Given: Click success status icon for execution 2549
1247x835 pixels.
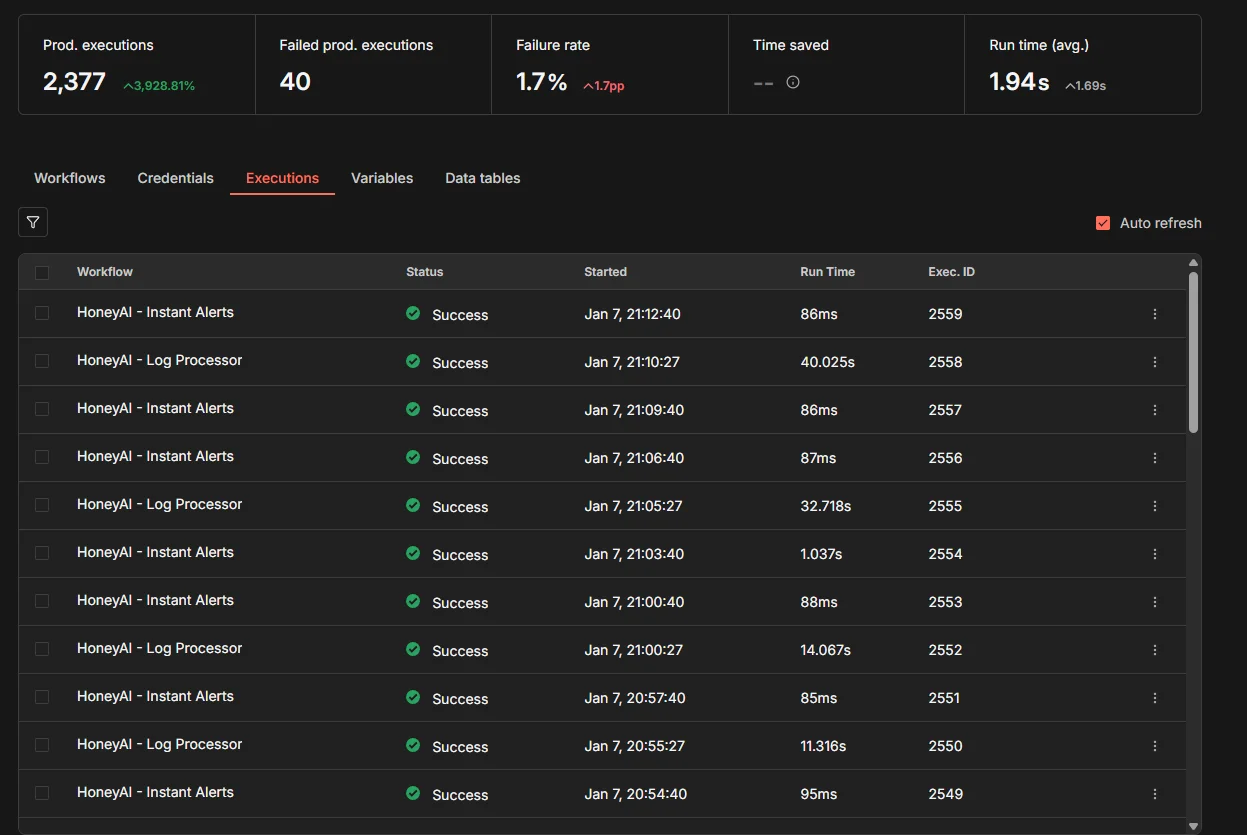Looking at the screenshot, I should click(413, 793).
